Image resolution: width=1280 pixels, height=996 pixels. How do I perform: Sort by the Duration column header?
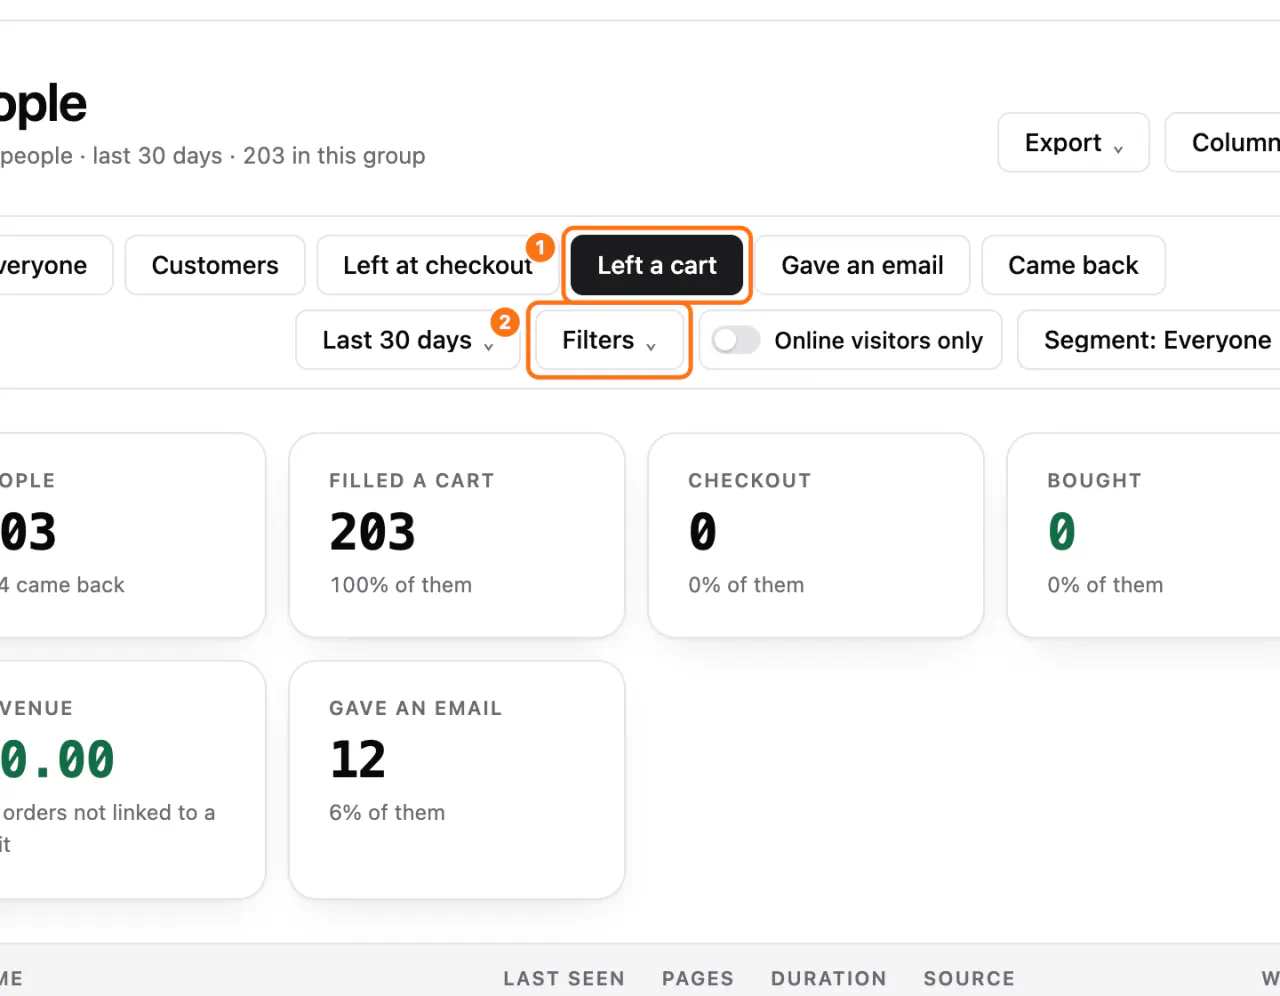[x=829, y=978]
